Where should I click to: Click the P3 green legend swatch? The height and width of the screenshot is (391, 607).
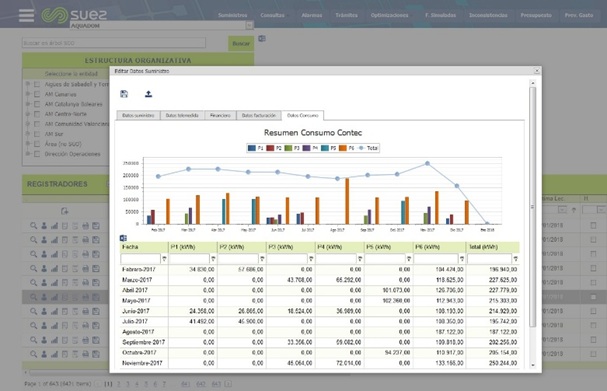pyautogui.click(x=288, y=148)
